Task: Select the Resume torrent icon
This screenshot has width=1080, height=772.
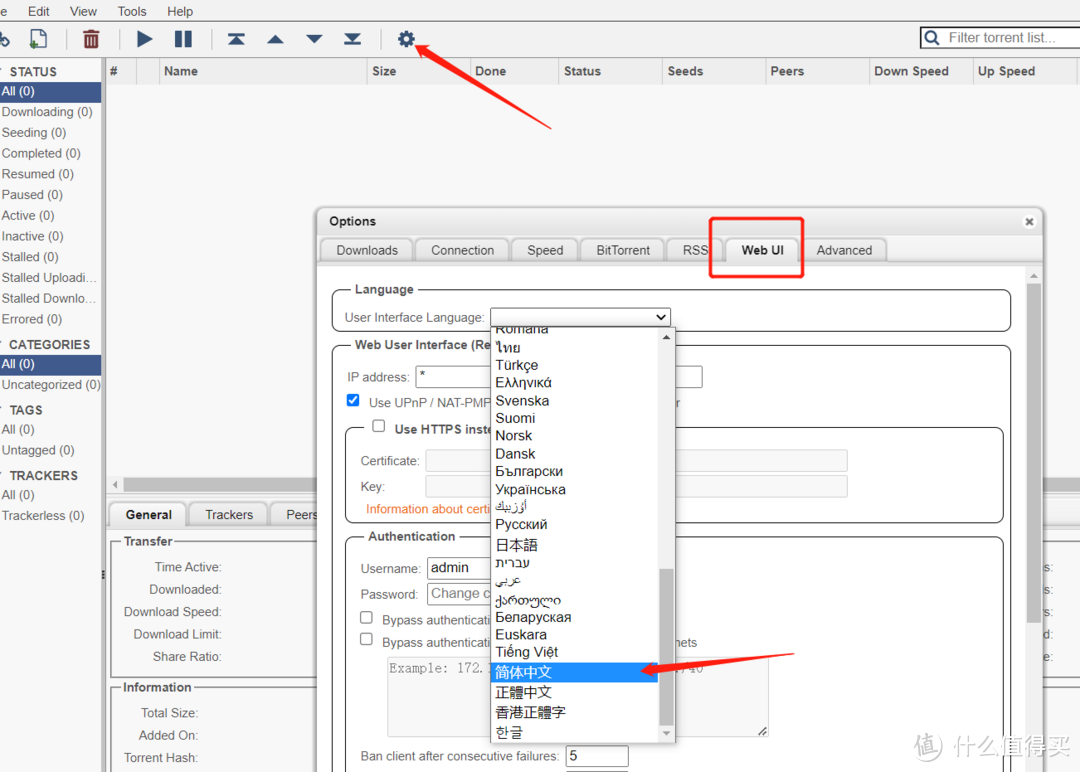Action: tap(144, 38)
